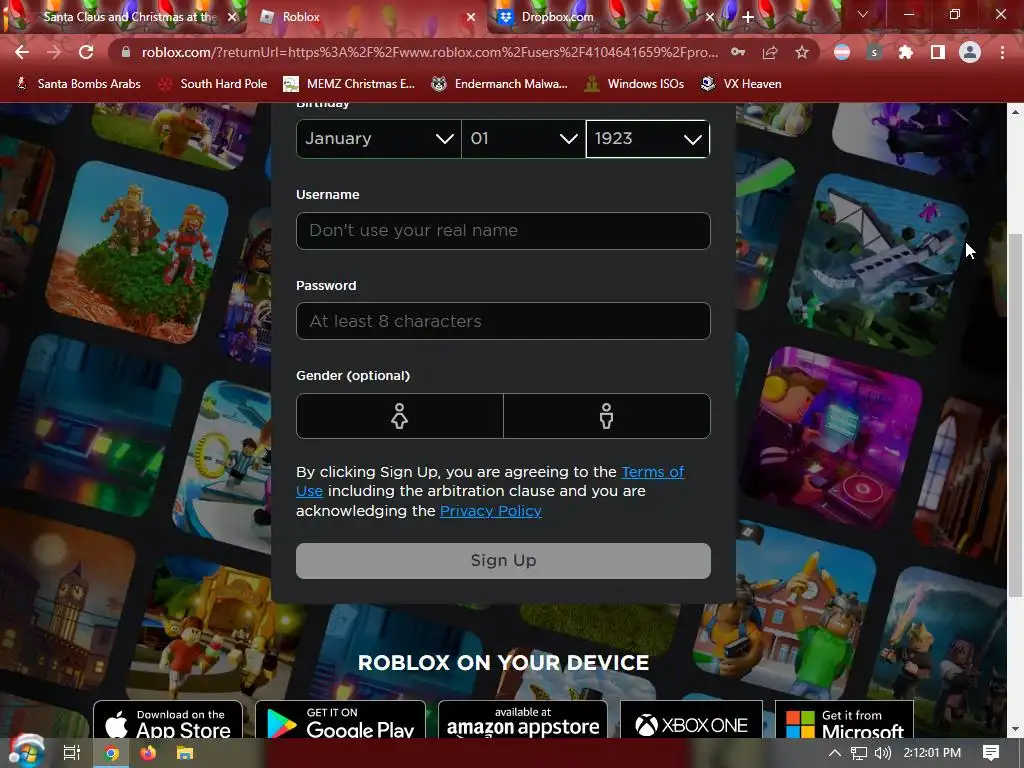The height and width of the screenshot is (768, 1024).
Task: Click the Password input field
Action: [503, 321]
